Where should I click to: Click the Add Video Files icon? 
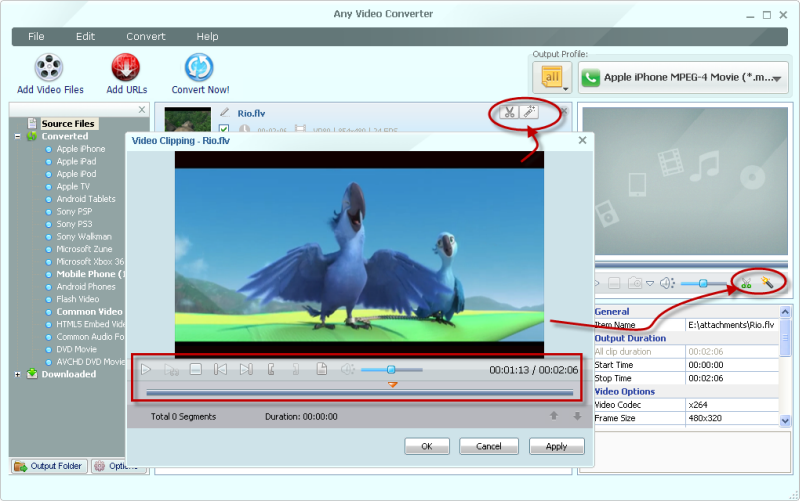click(x=49, y=67)
